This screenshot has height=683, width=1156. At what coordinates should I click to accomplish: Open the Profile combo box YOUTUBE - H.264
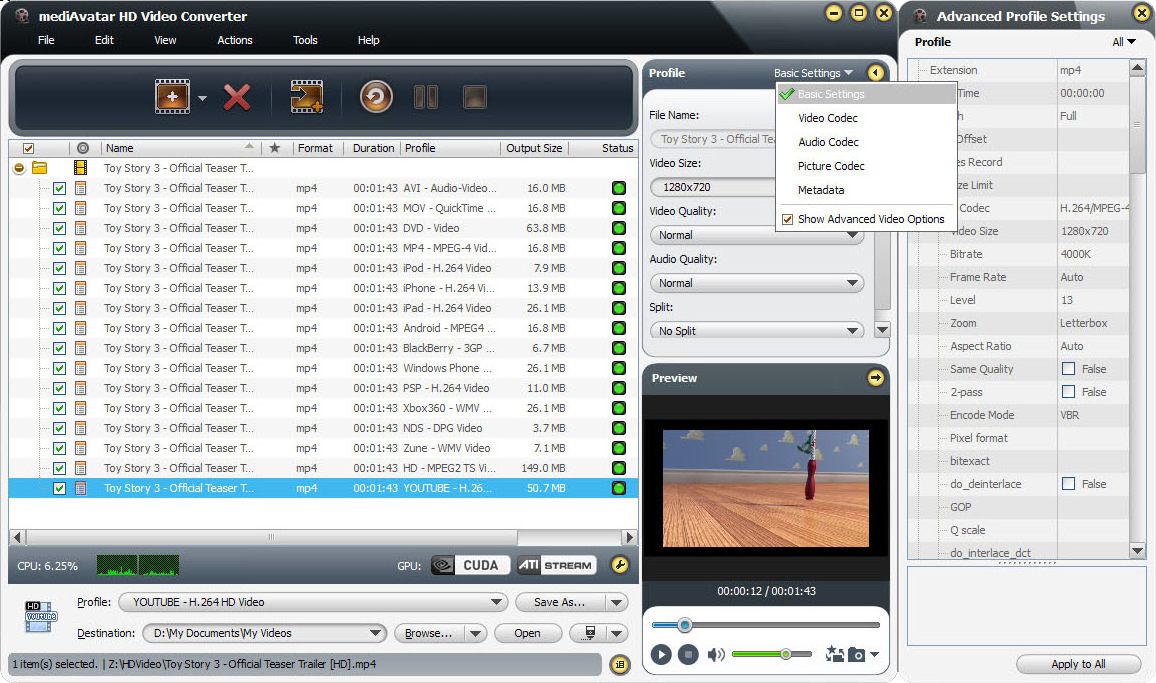pos(313,602)
